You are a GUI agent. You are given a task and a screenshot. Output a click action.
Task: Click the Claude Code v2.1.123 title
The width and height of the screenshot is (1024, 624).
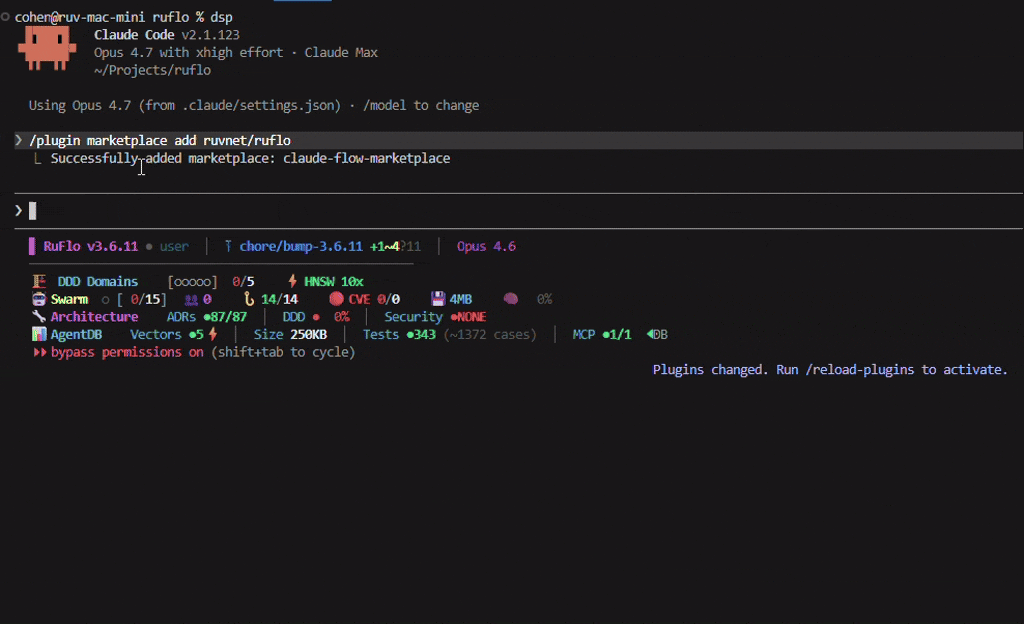click(x=167, y=35)
